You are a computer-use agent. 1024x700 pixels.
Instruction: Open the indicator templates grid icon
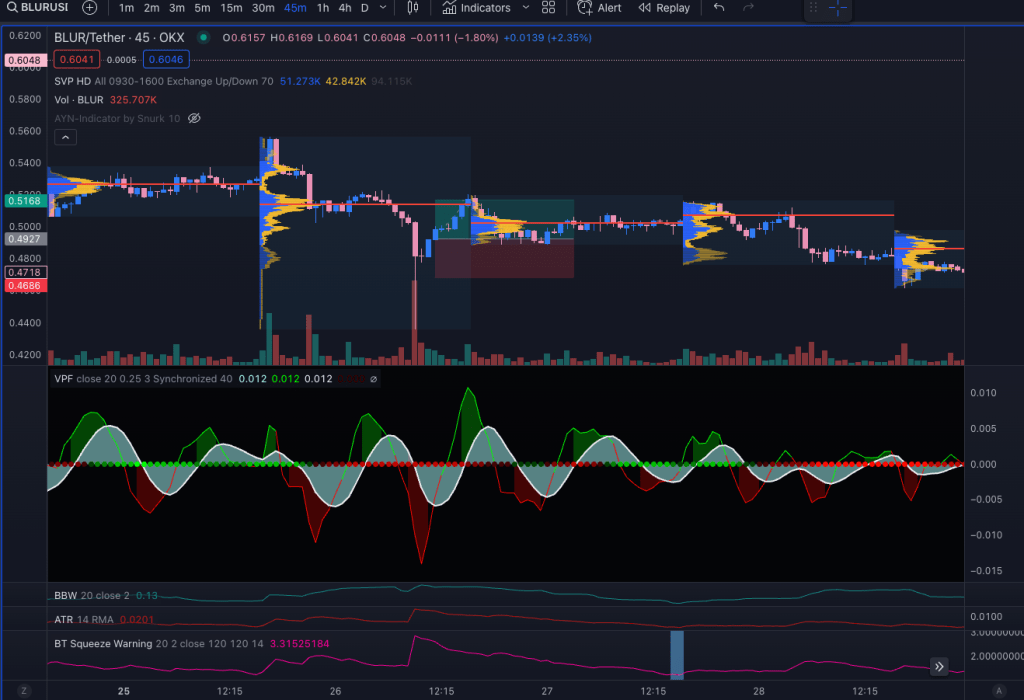point(548,8)
